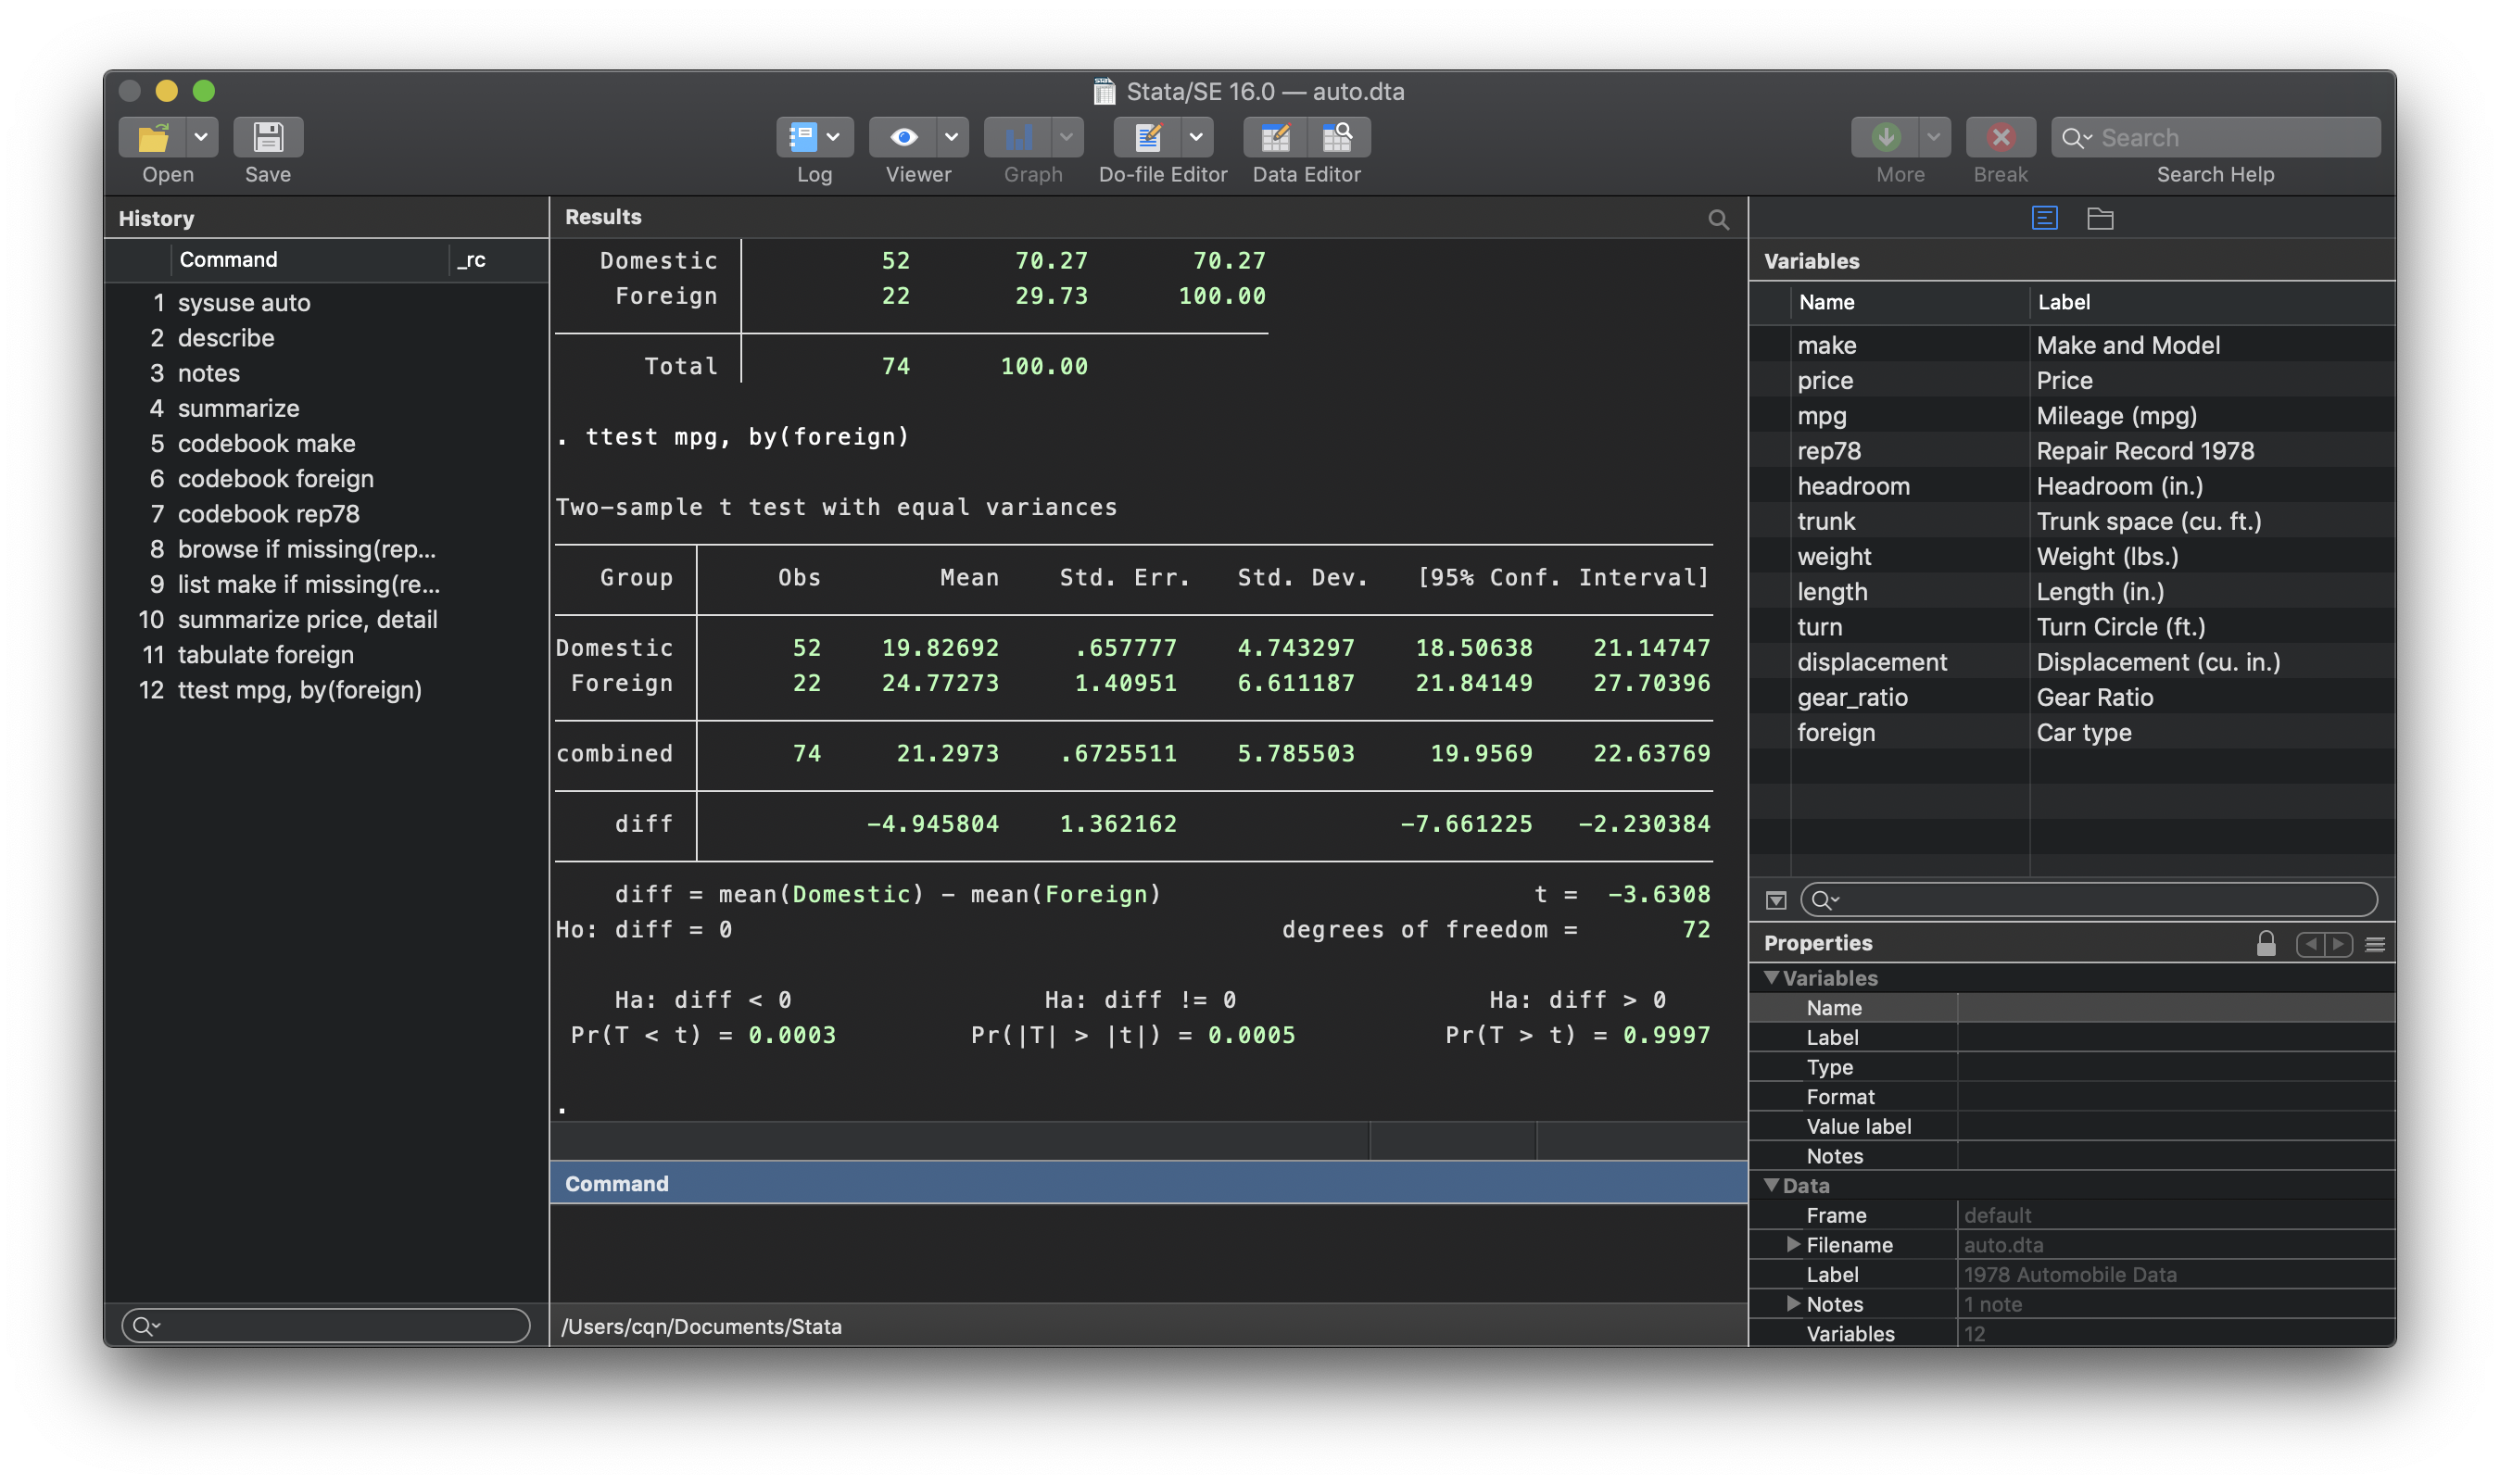Select 'sysuse auto' in History

[x=326, y=303]
